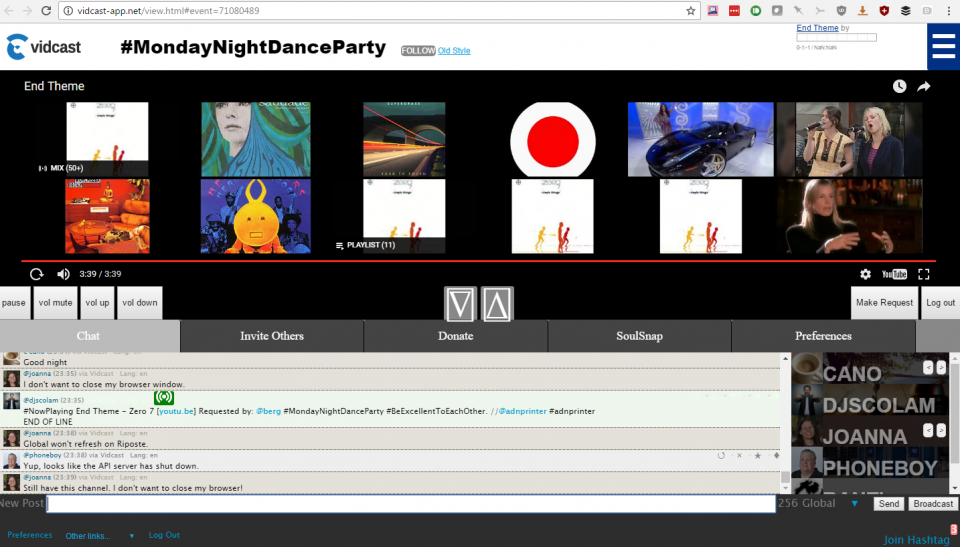Click the YouTube replay icon

tap(37, 274)
